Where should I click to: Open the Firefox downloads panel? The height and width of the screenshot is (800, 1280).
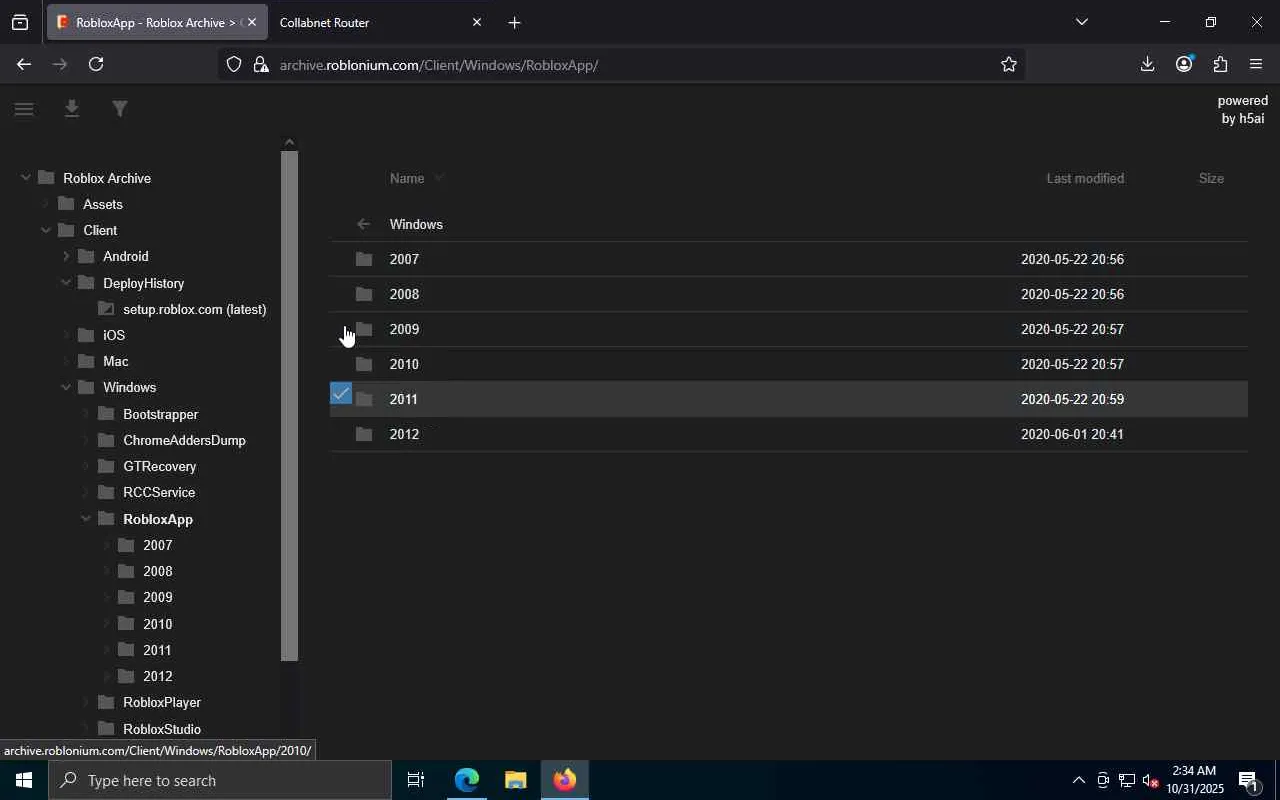pyautogui.click(x=1147, y=64)
